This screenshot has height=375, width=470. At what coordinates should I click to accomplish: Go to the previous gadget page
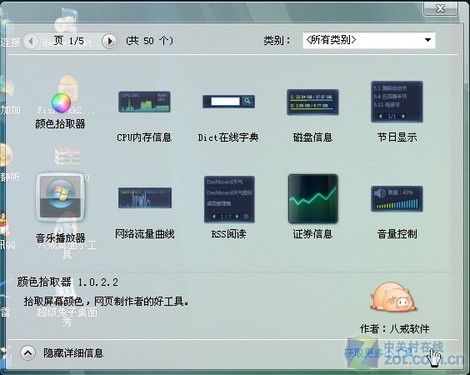tap(31, 41)
